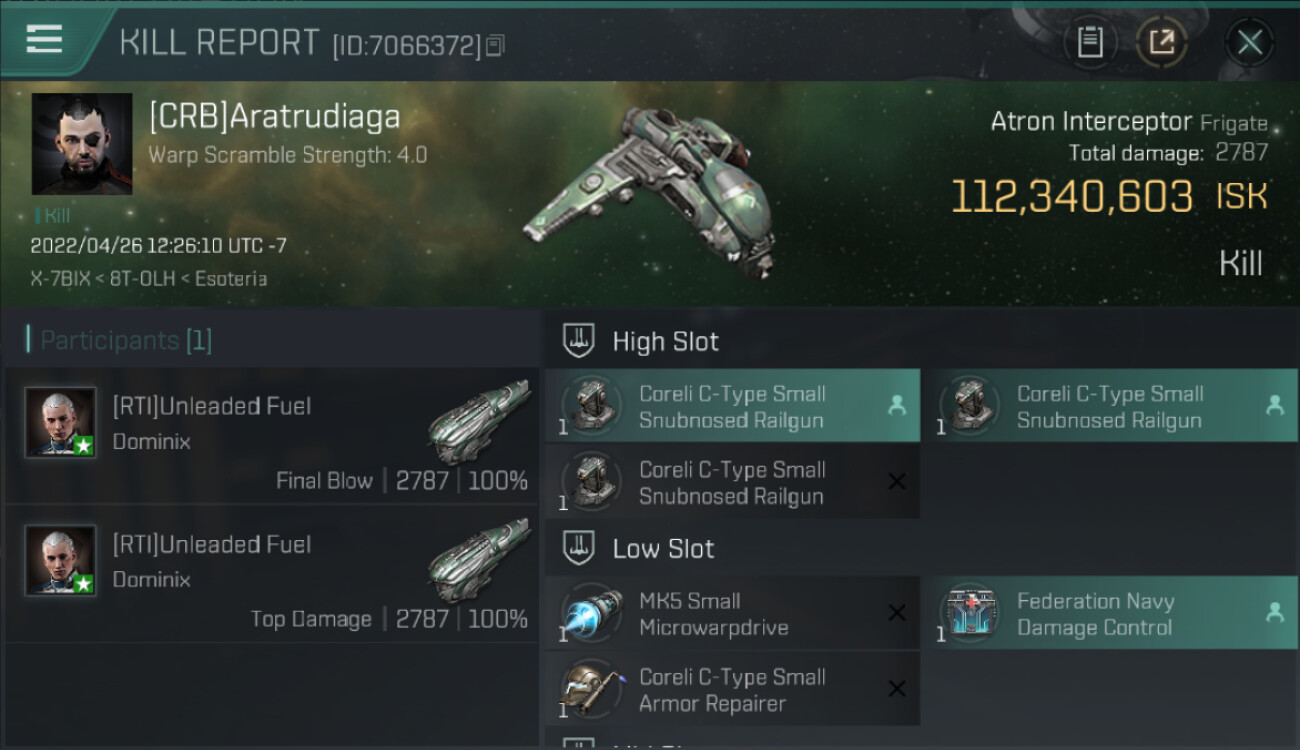This screenshot has height=750, width=1300.
Task: Open the hamburger menu
Action: [x=44, y=39]
